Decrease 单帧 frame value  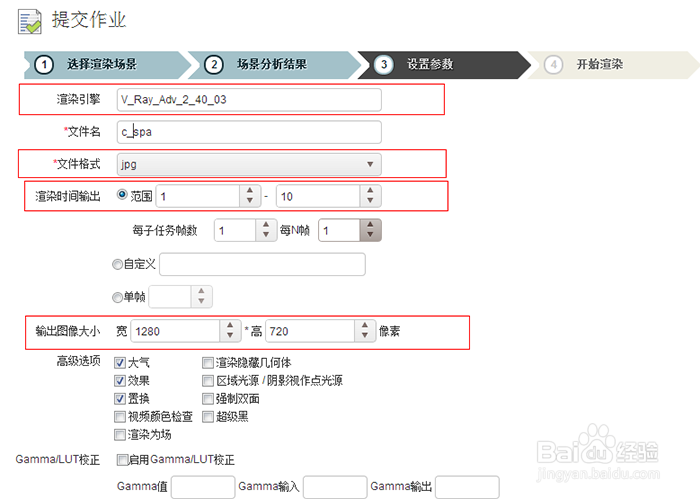click(201, 302)
